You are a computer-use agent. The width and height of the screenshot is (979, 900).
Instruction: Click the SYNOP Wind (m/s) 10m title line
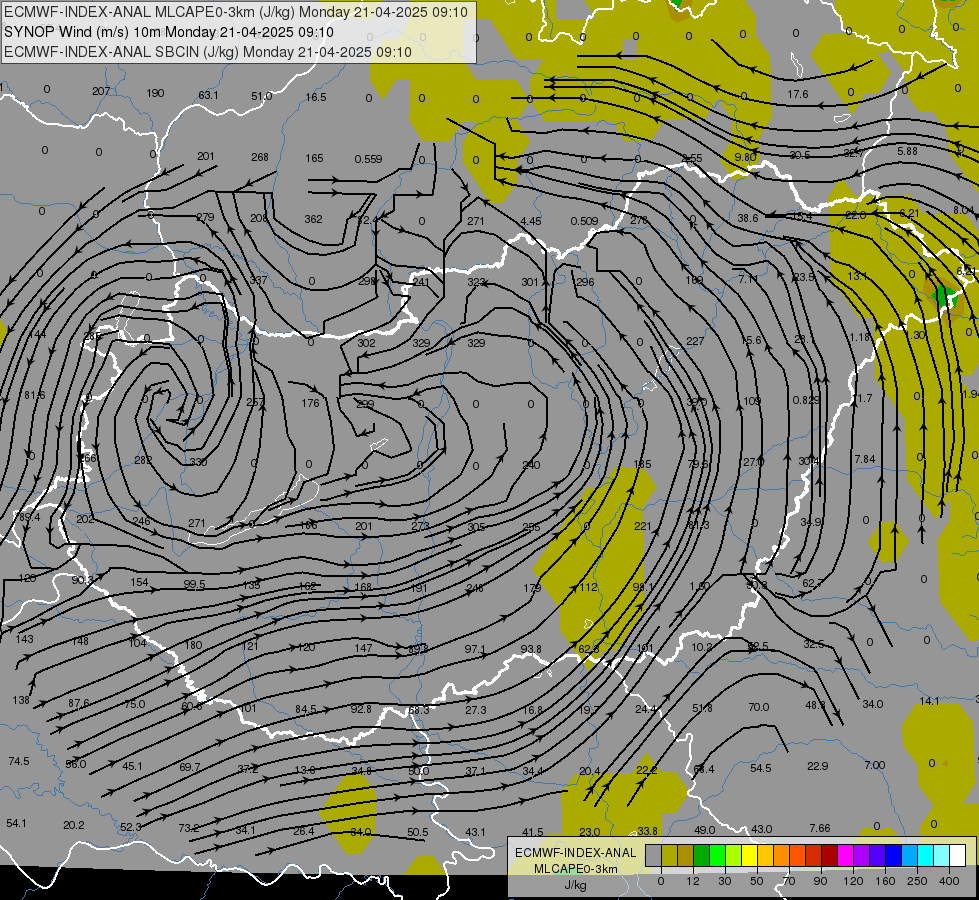(169, 32)
